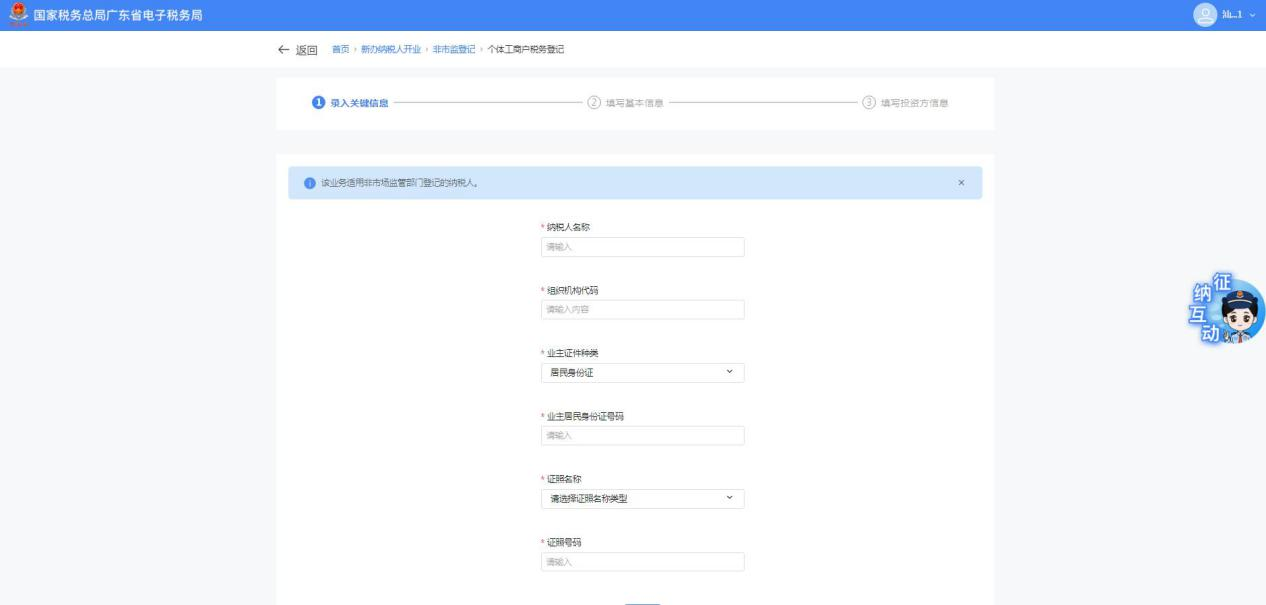
Task: Click step 1 录入关键信息 circle
Action: 318,102
